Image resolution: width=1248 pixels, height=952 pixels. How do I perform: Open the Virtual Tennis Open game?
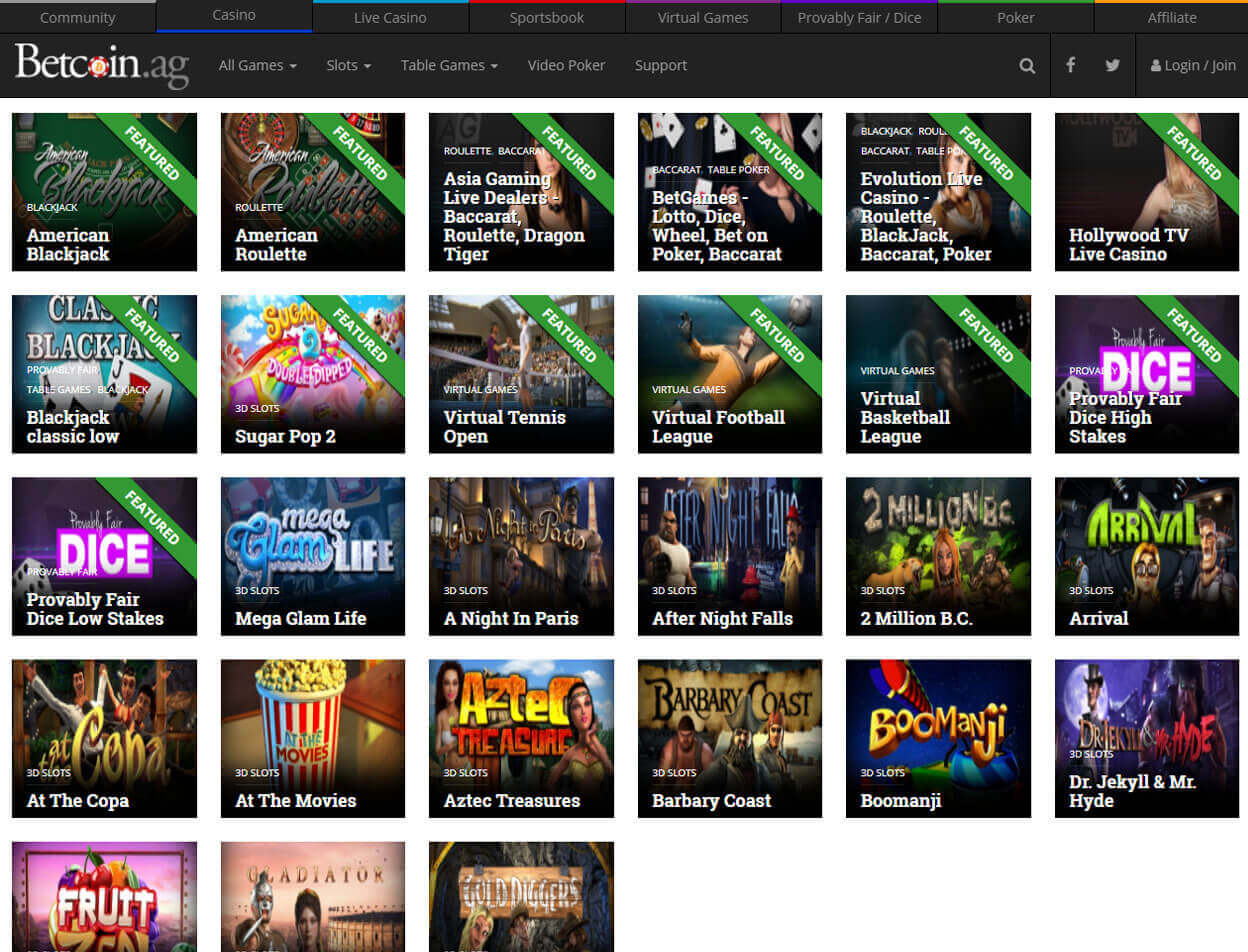[x=521, y=374]
